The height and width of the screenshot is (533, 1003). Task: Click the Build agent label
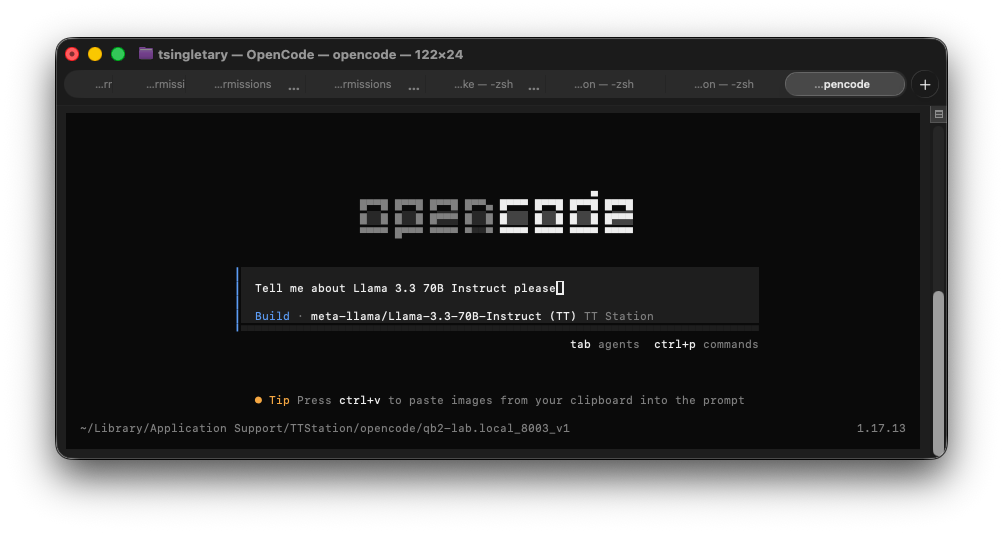click(272, 316)
